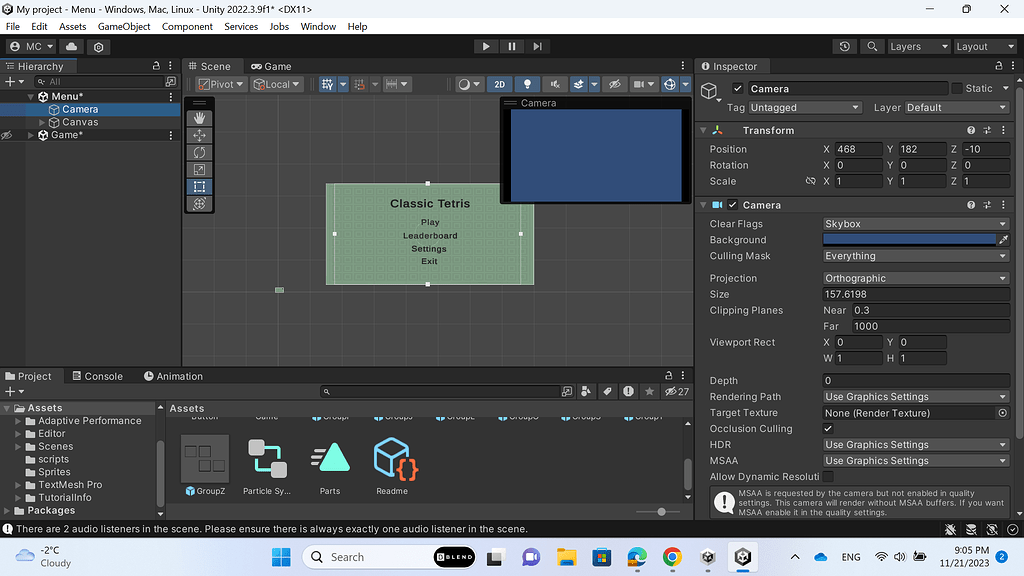
Task: Click the background color eyedropper icon
Action: click(x=1003, y=240)
